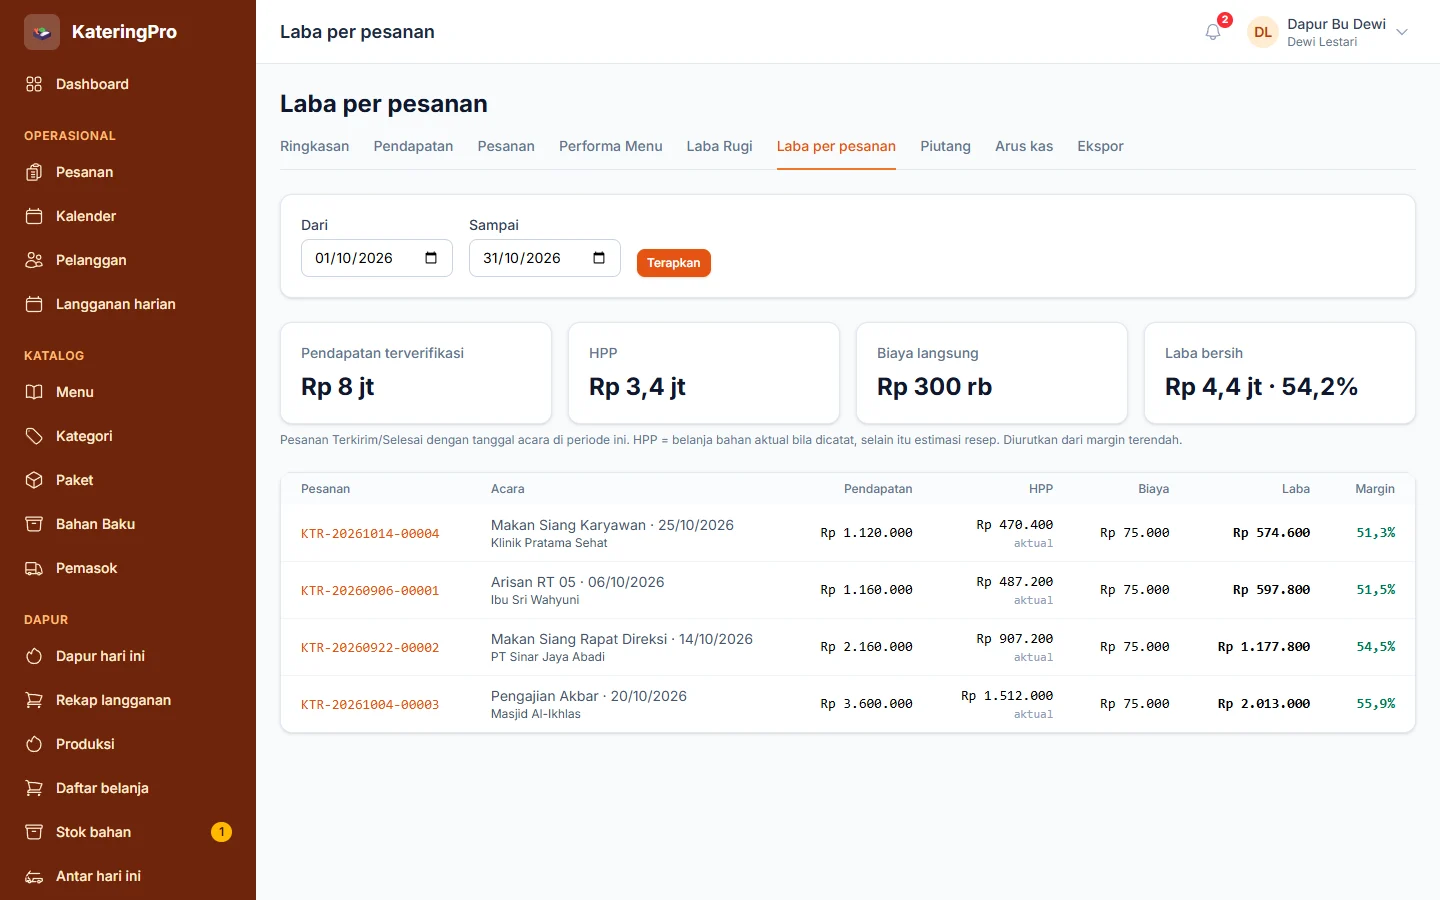This screenshot has height=900, width=1440.
Task: Click the Rp 2.013.000 laba cell
Action: 1264,704
